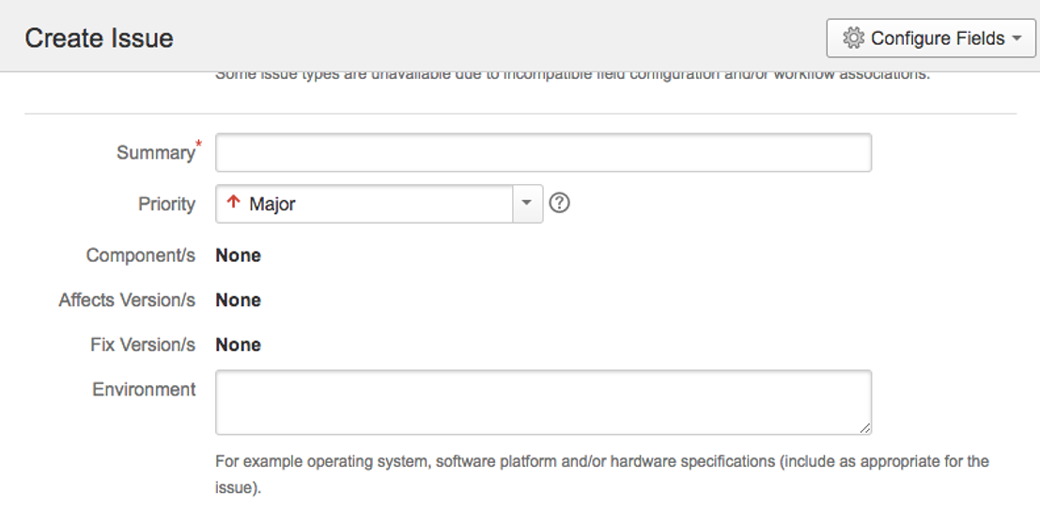Screen dimensions: 1040x510
Task: Click the Fix Version/s label
Action: [142, 345]
